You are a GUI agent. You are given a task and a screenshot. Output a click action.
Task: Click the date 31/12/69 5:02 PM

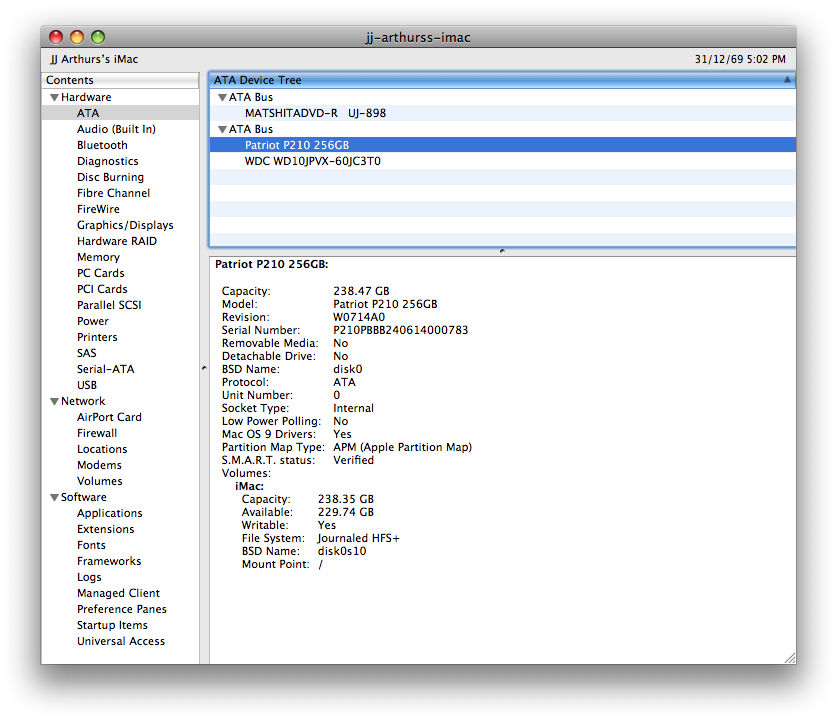tap(740, 59)
